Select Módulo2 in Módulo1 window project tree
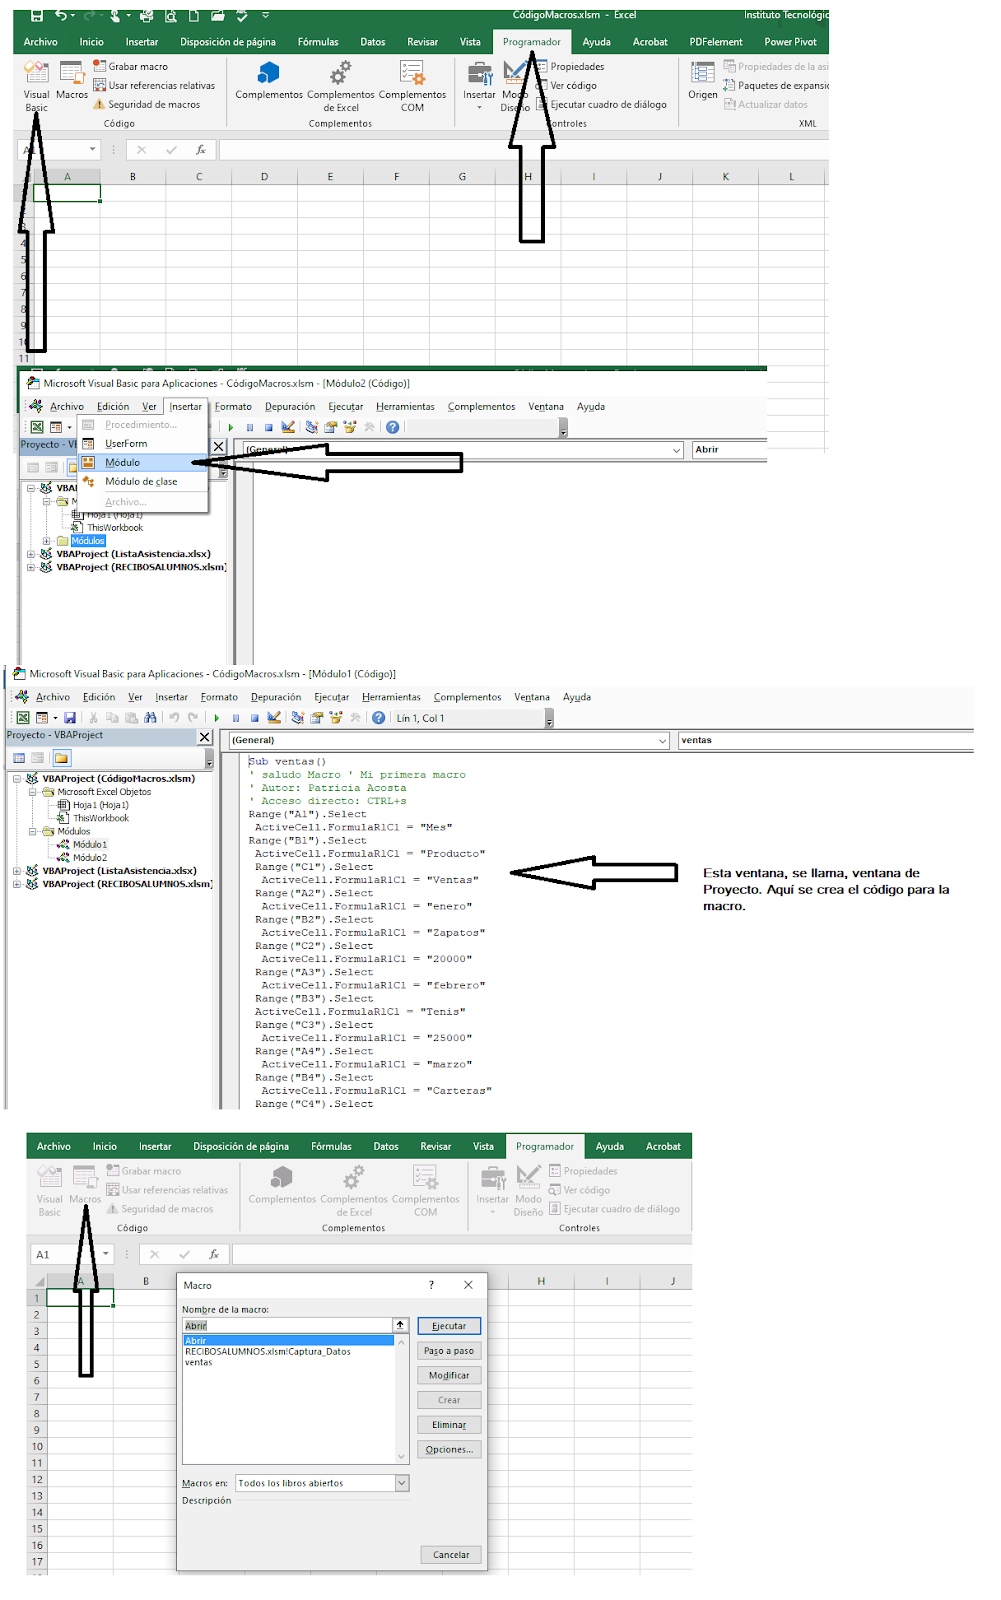This screenshot has width=1001, height=1600. [x=89, y=858]
